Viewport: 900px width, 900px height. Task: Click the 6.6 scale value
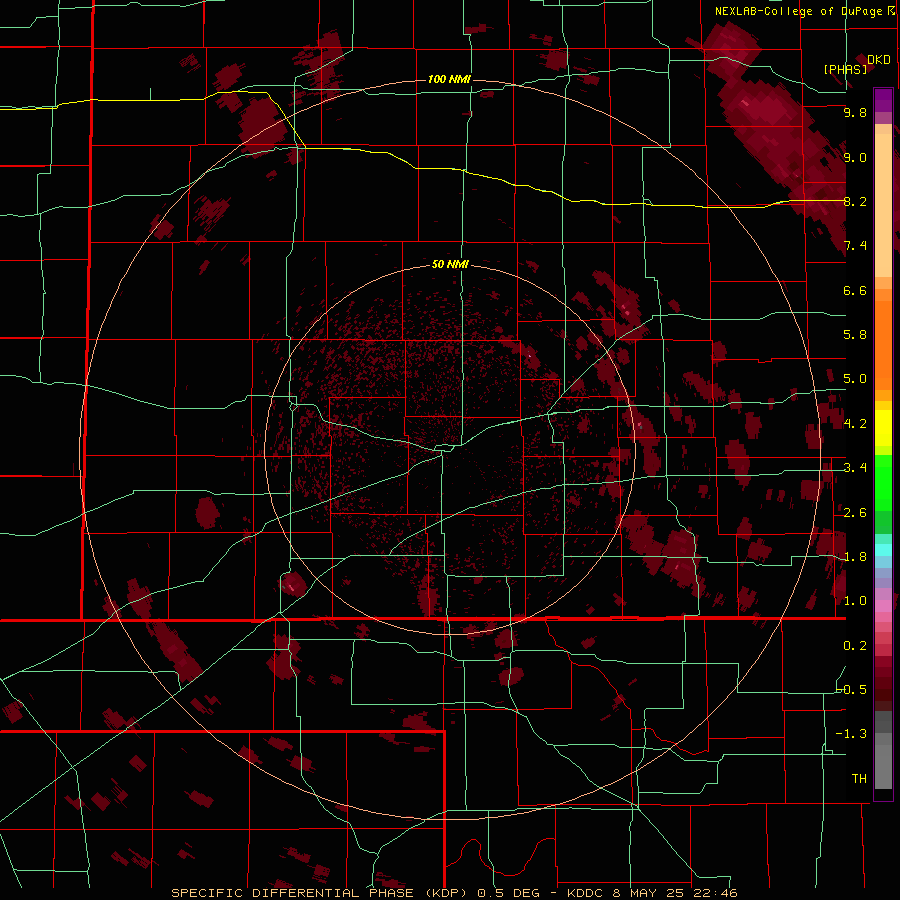[855, 290]
